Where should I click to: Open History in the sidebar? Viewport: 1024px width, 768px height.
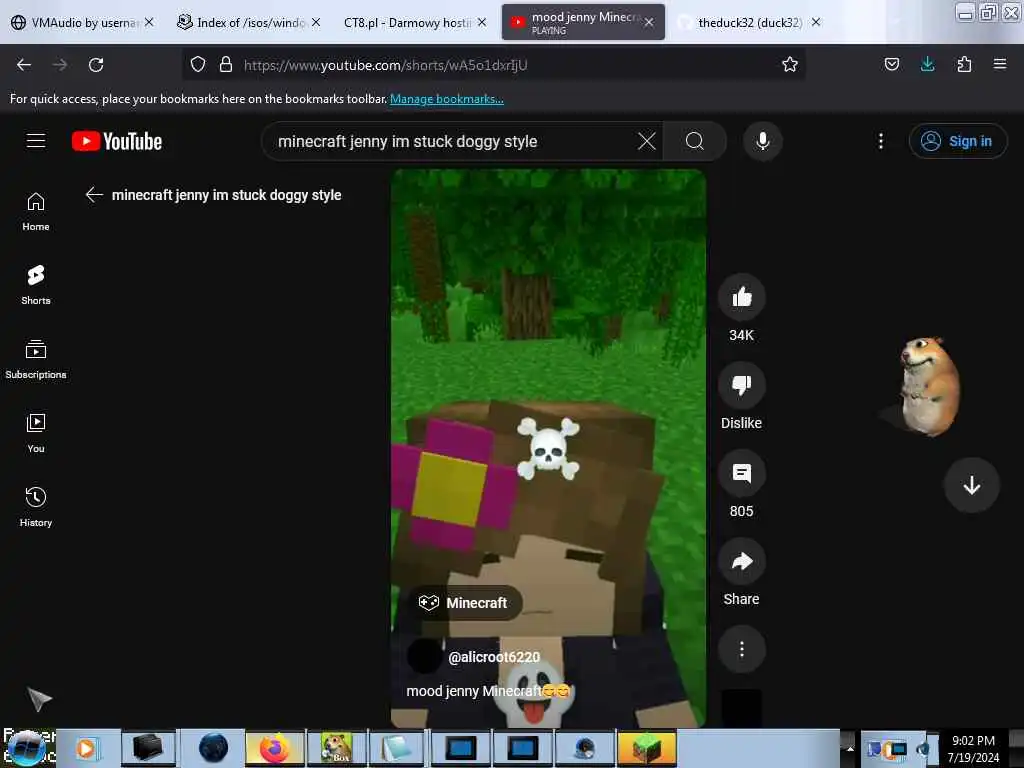pyautogui.click(x=36, y=507)
